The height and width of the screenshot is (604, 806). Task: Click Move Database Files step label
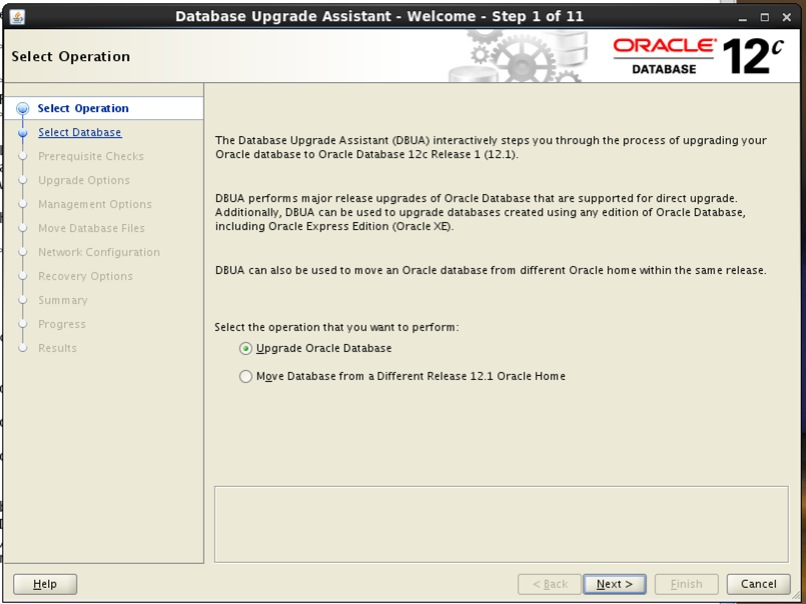tap(91, 228)
